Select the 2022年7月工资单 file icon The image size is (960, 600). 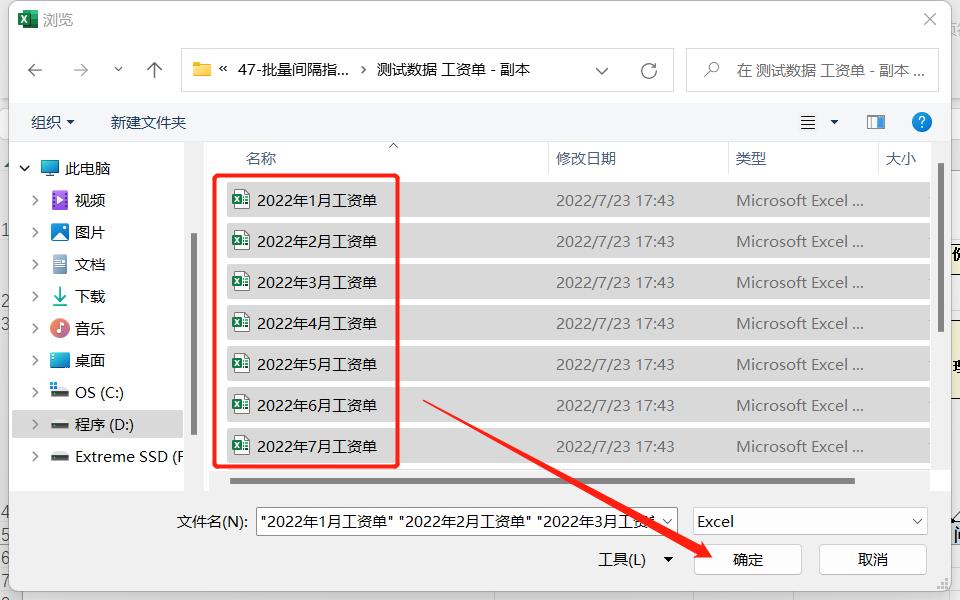tap(239, 446)
